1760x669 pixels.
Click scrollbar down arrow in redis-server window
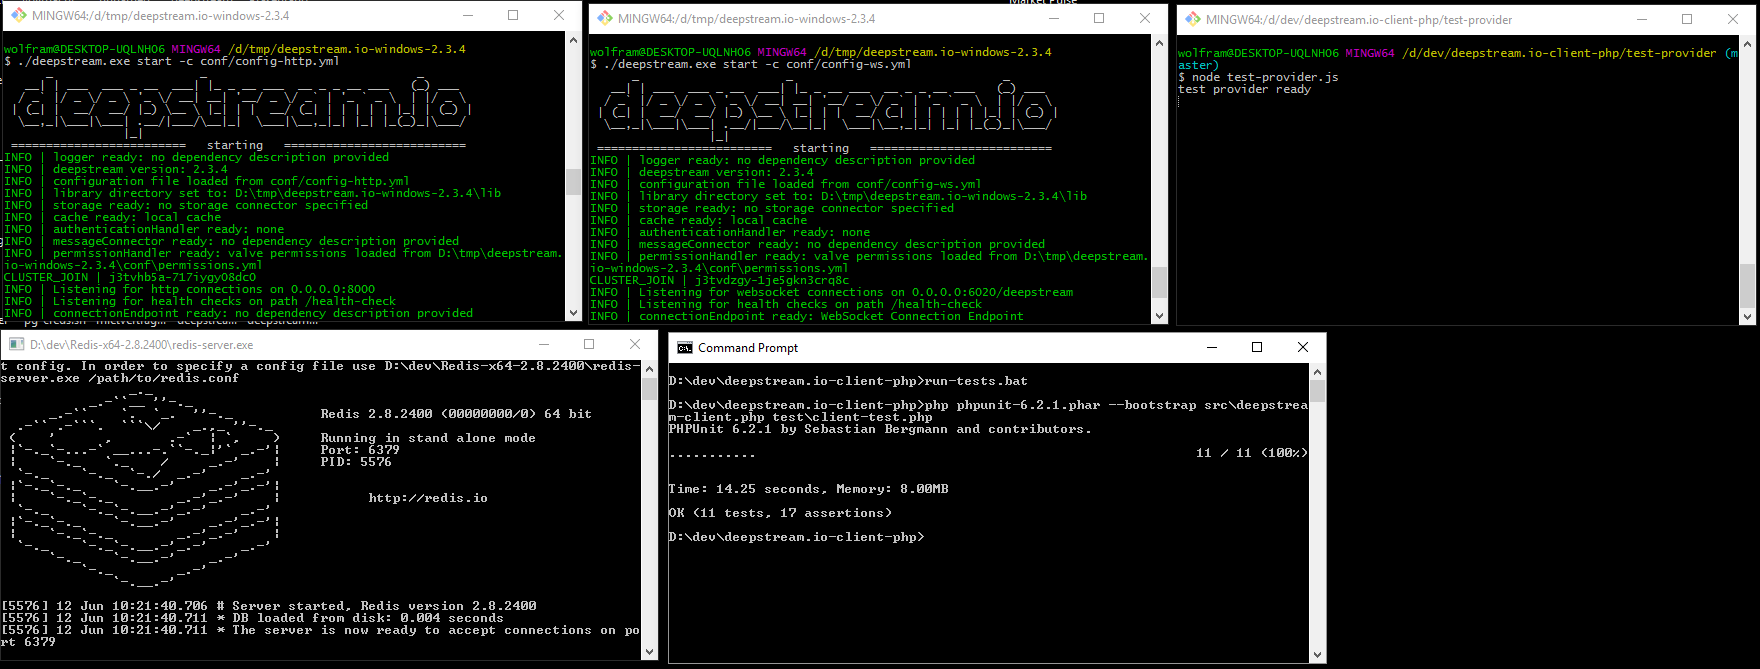coord(649,652)
